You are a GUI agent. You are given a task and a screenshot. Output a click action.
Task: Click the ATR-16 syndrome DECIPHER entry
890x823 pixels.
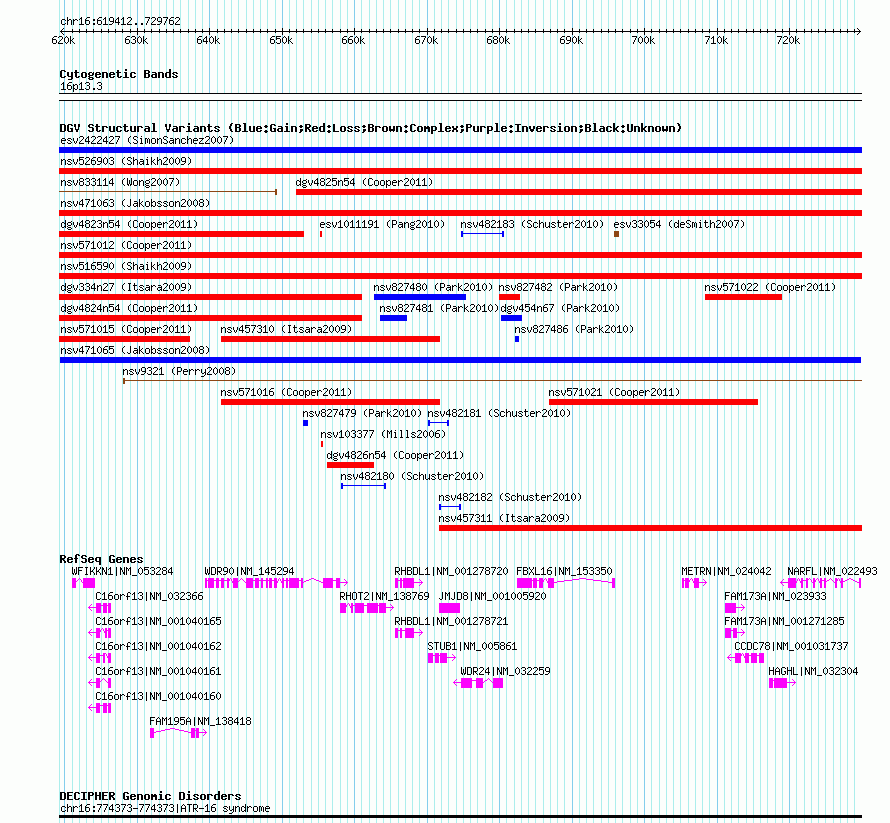point(165,808)
